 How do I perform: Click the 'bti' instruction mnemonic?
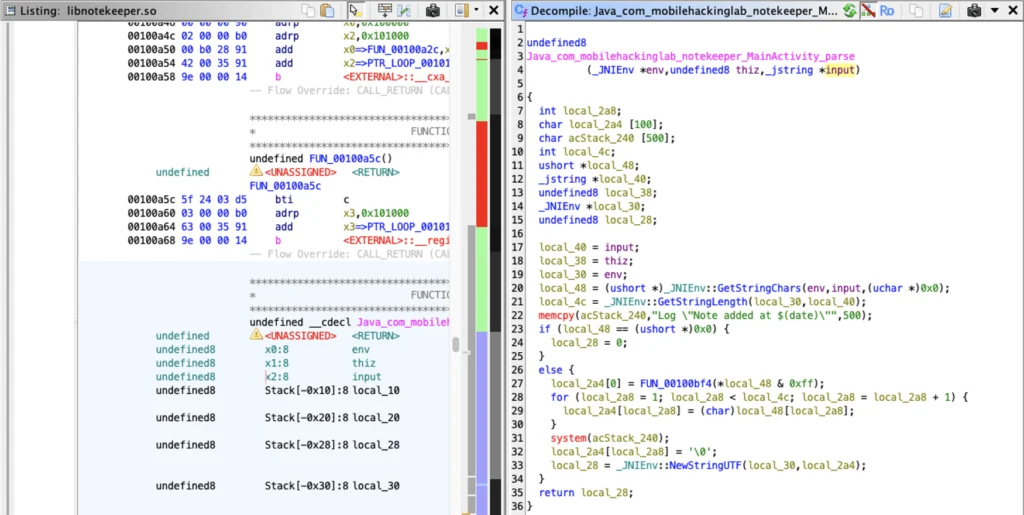point(285,200)
